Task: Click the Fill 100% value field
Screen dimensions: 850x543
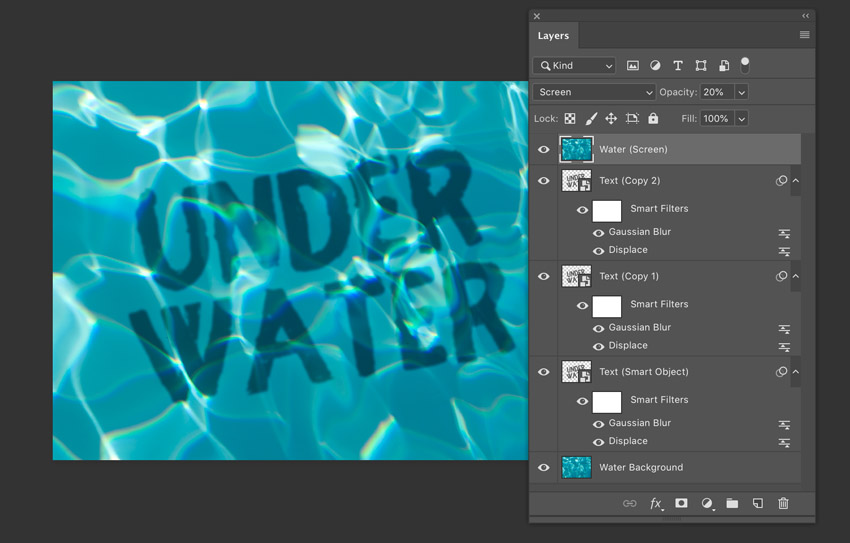Action: pos(717,119)
